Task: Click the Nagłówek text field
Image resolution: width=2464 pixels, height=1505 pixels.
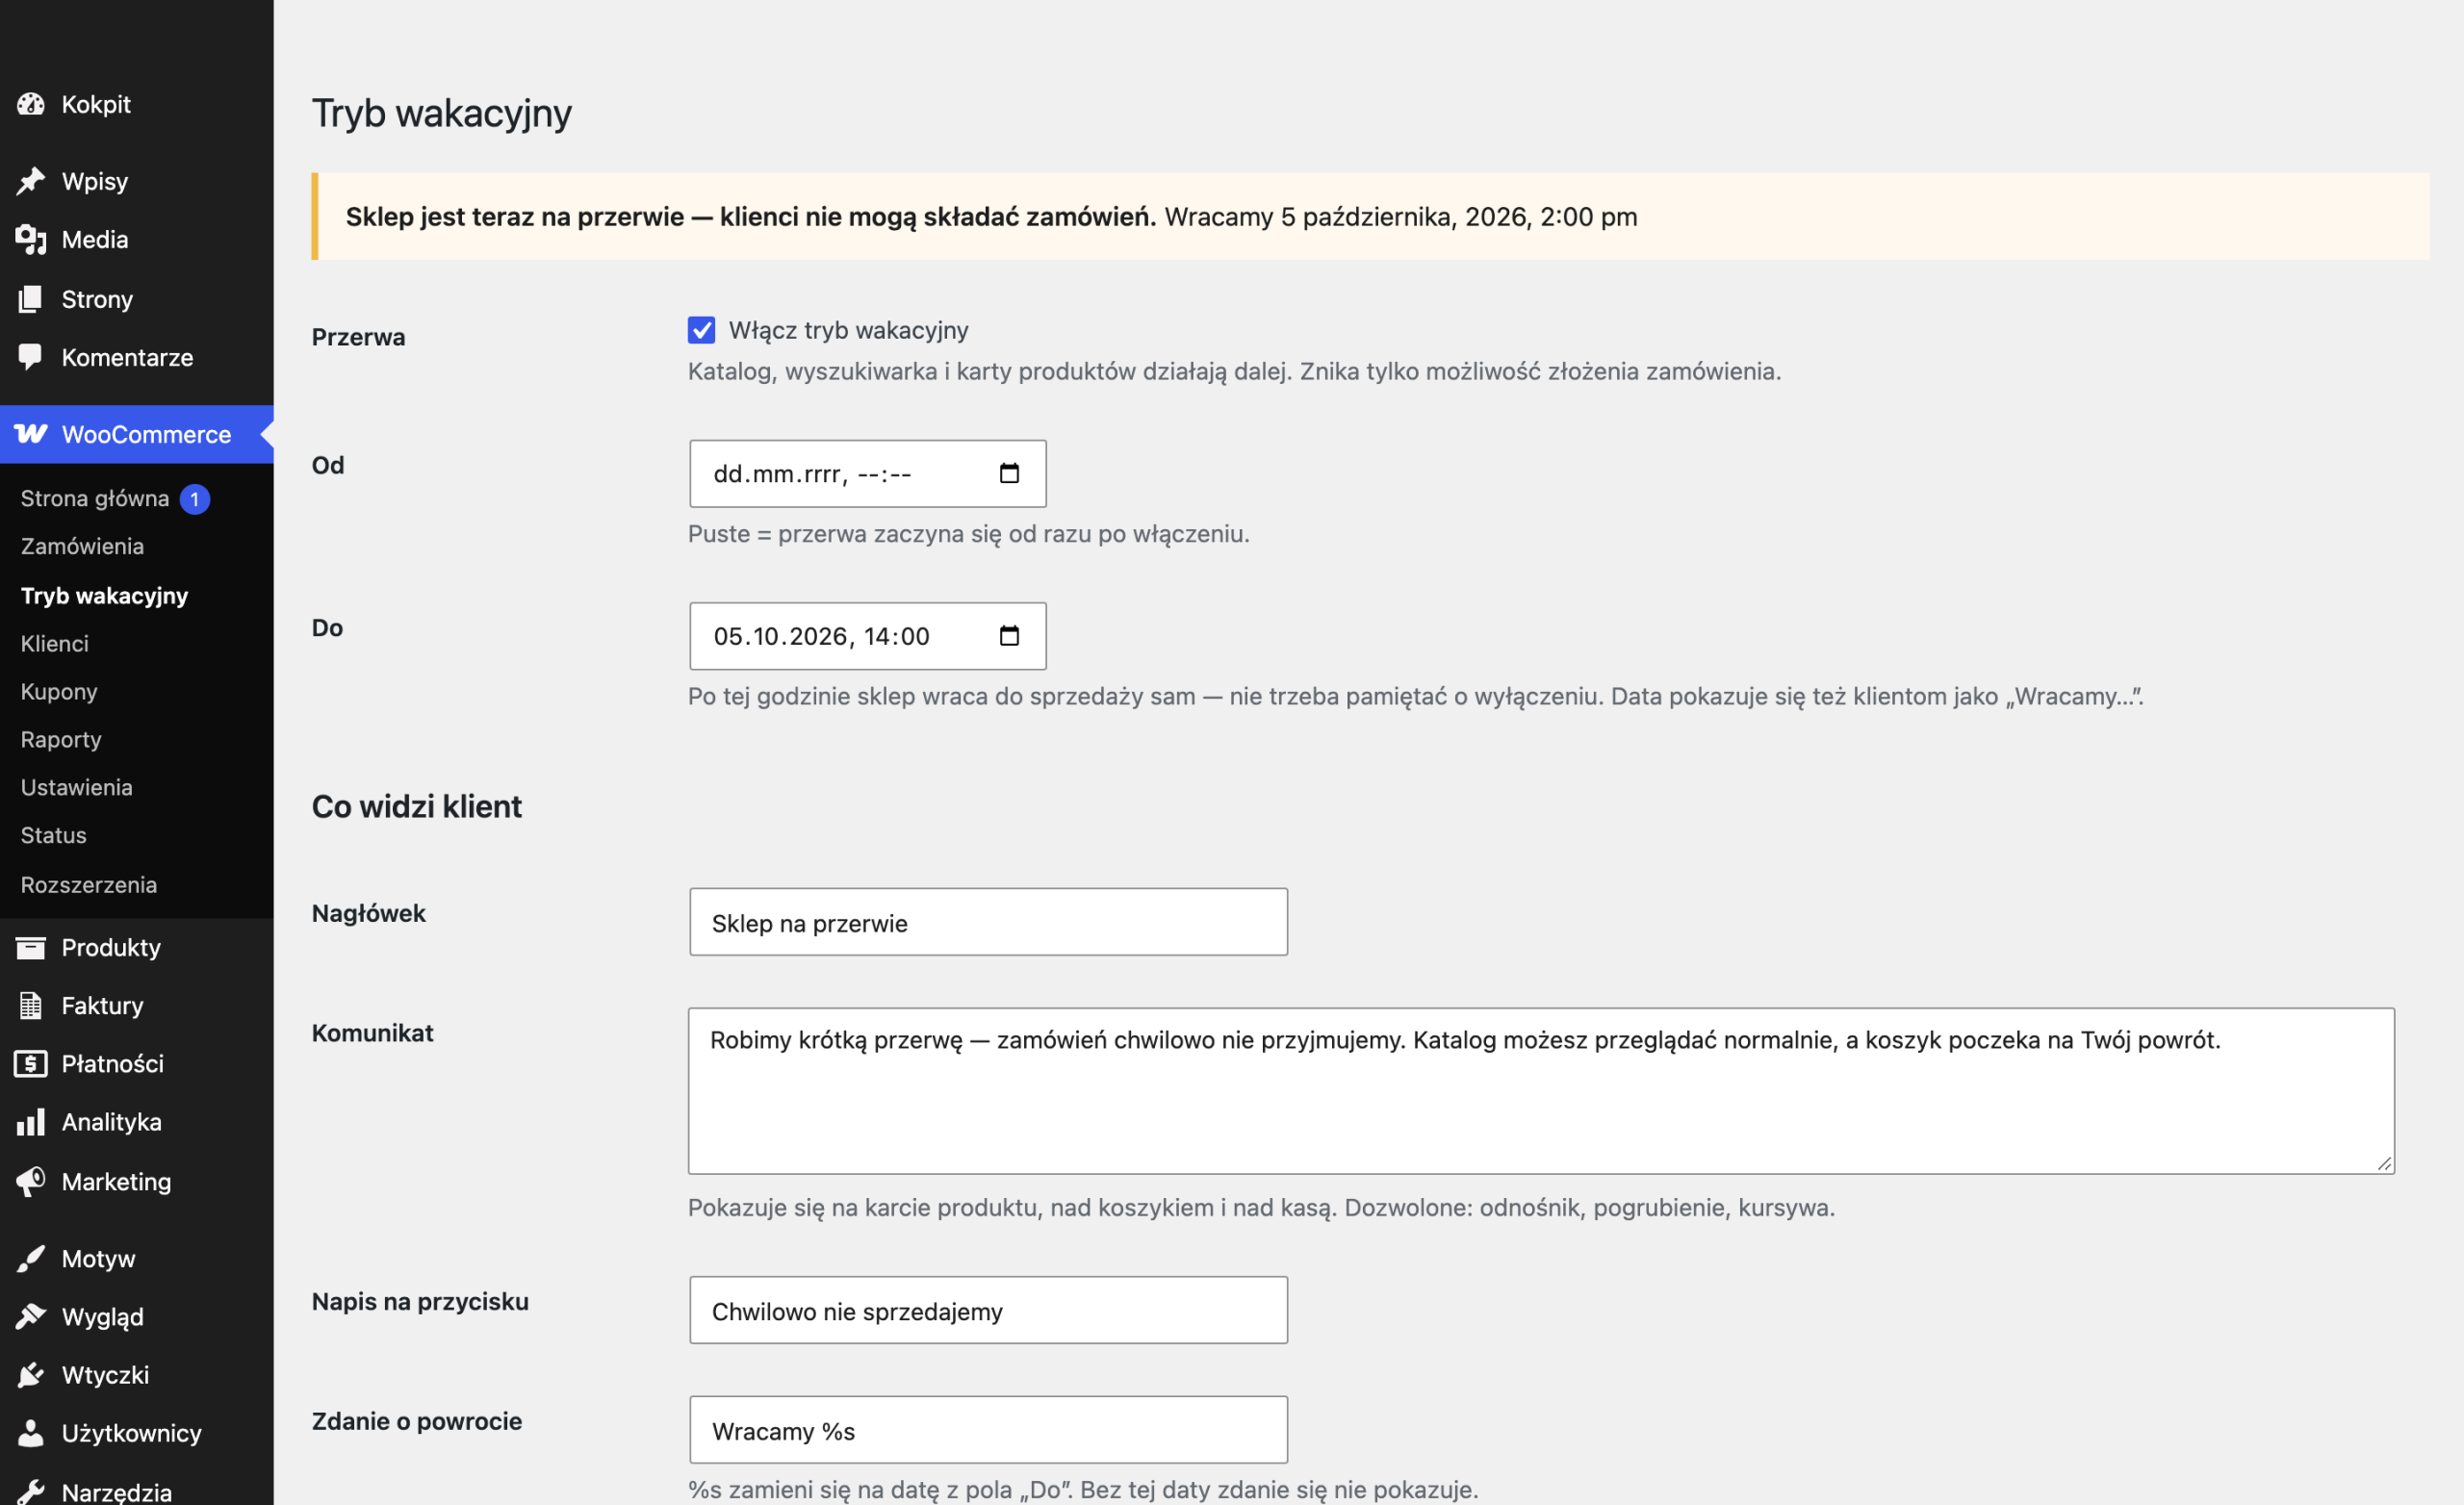Action: (x=988, y=921)
